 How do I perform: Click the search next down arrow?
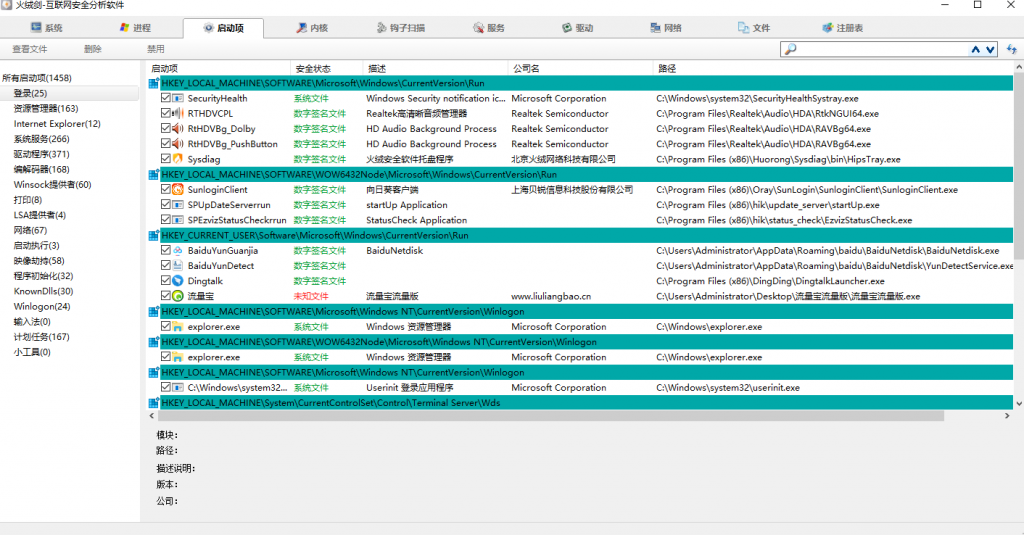click(x=990, y=49)
